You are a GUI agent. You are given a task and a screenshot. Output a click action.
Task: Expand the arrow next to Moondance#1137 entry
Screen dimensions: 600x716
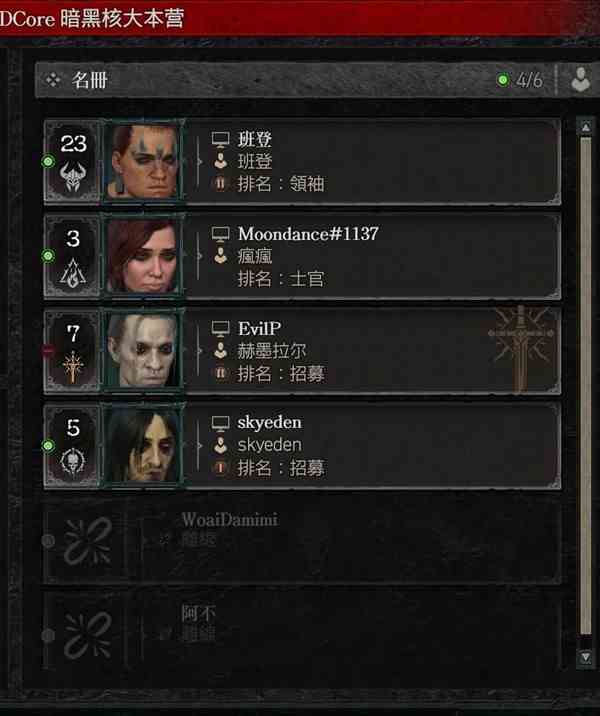200,256
